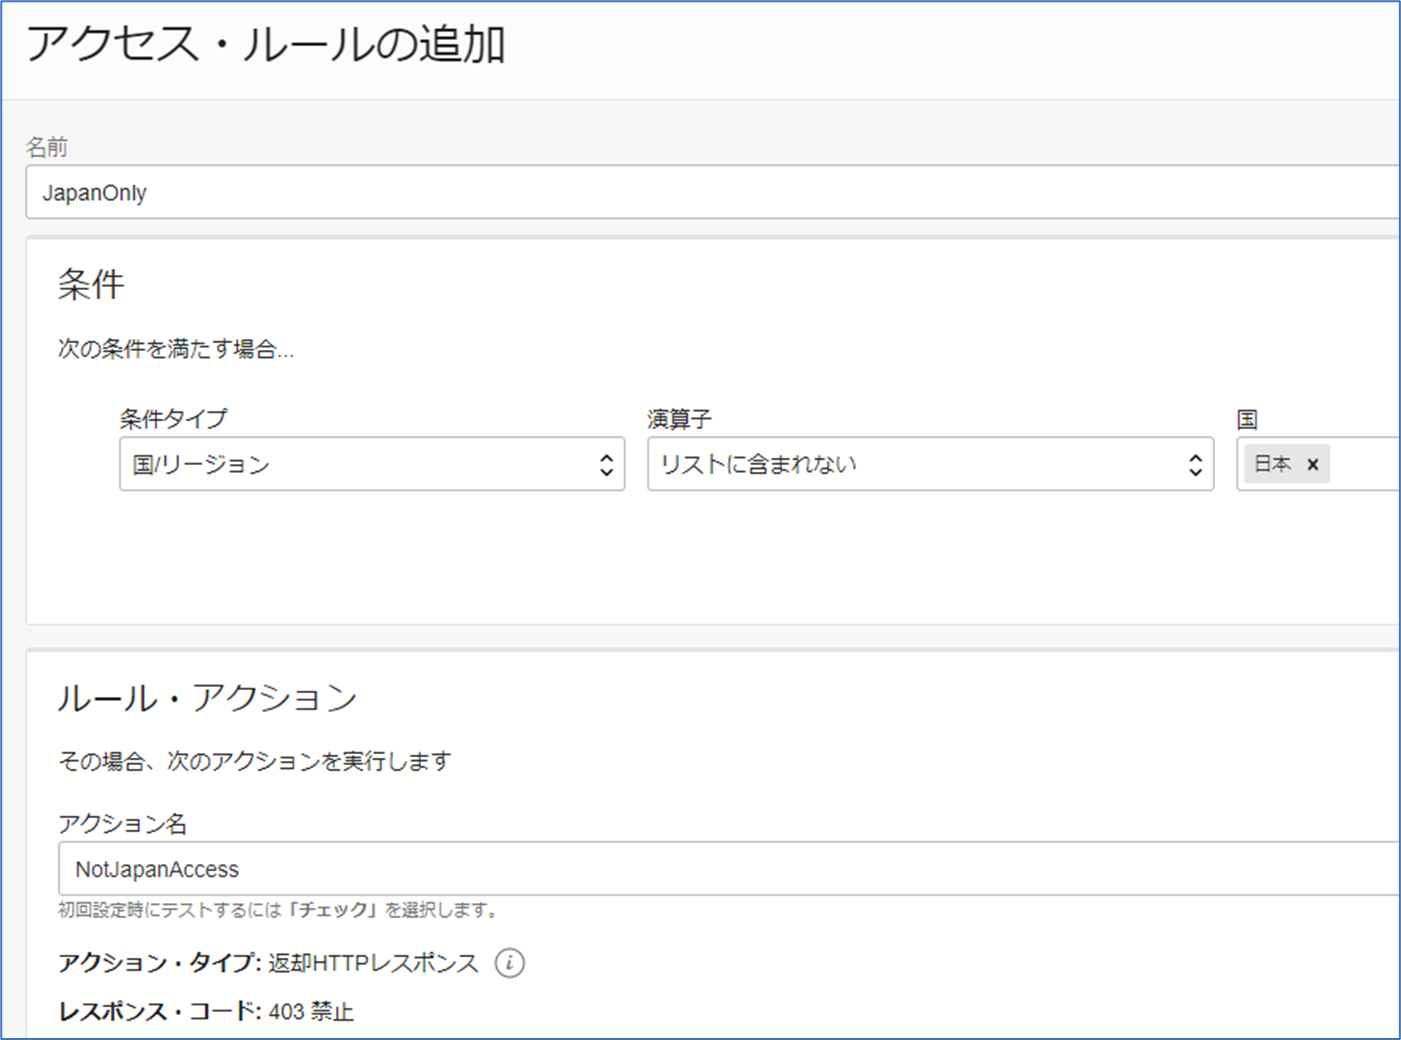
Task: Click the レスポンス・コード: 403 禁止 line
Action: [206, 1011]
